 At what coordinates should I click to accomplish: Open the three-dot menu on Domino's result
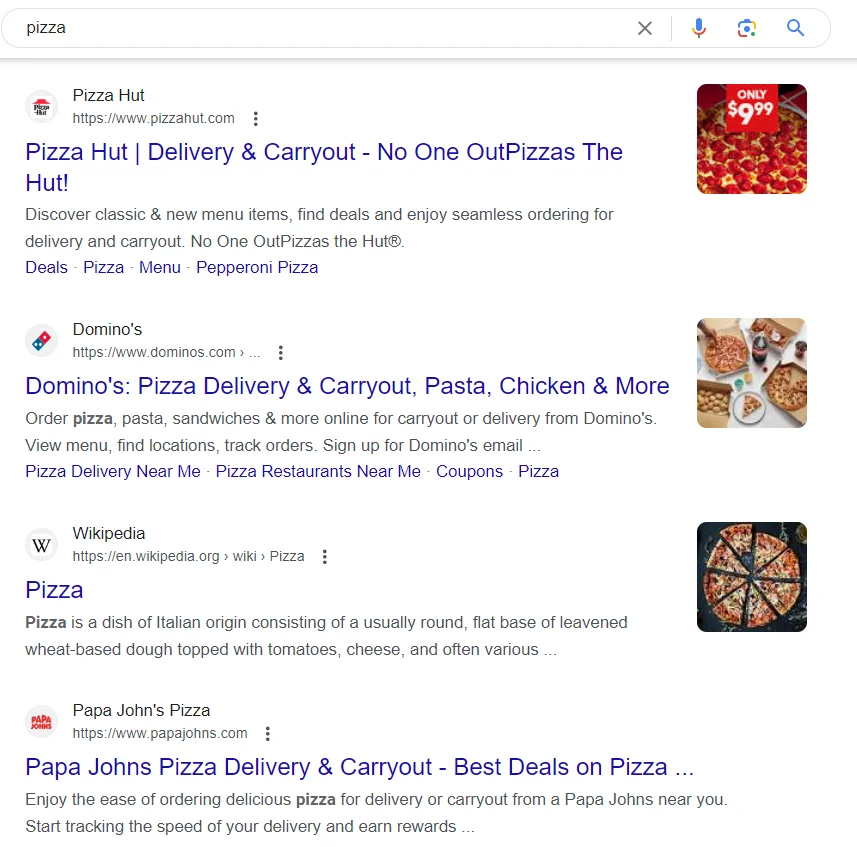point(281,352)
